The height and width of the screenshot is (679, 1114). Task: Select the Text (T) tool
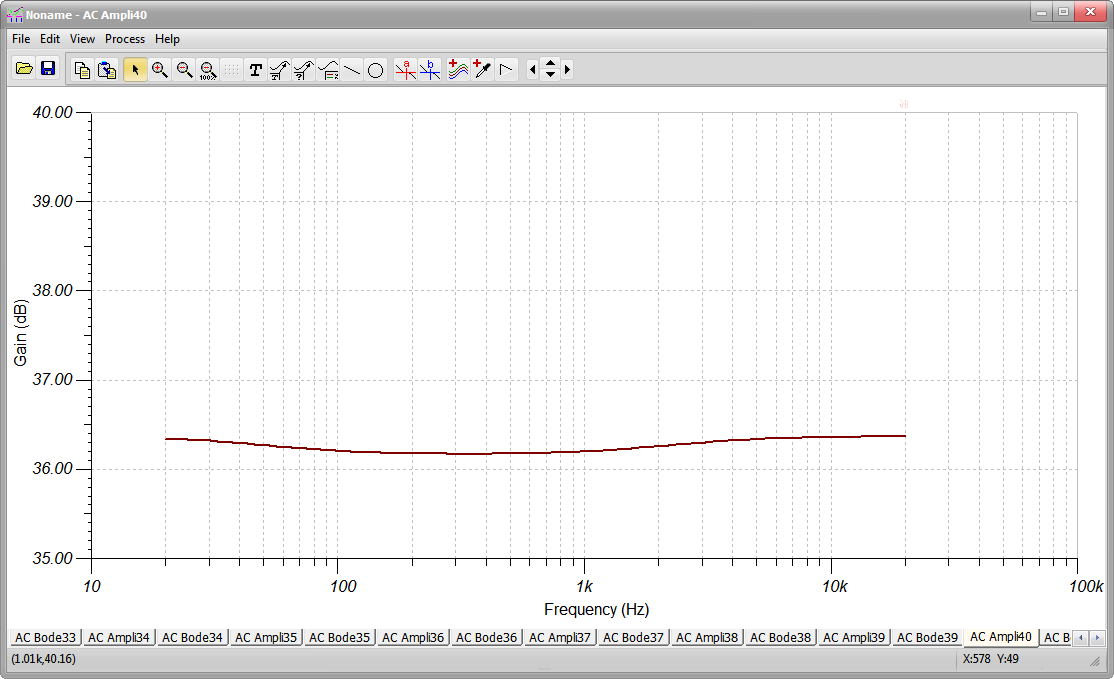256,70
